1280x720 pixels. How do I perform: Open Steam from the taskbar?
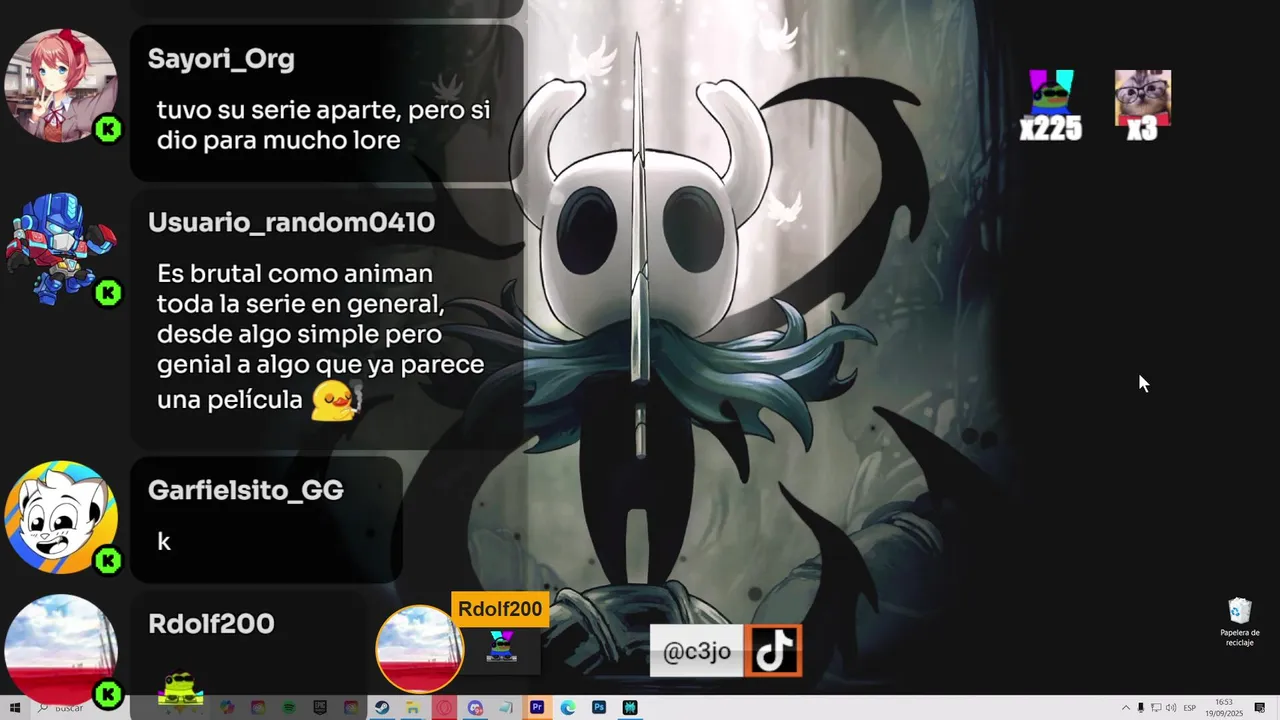[382, 708]
